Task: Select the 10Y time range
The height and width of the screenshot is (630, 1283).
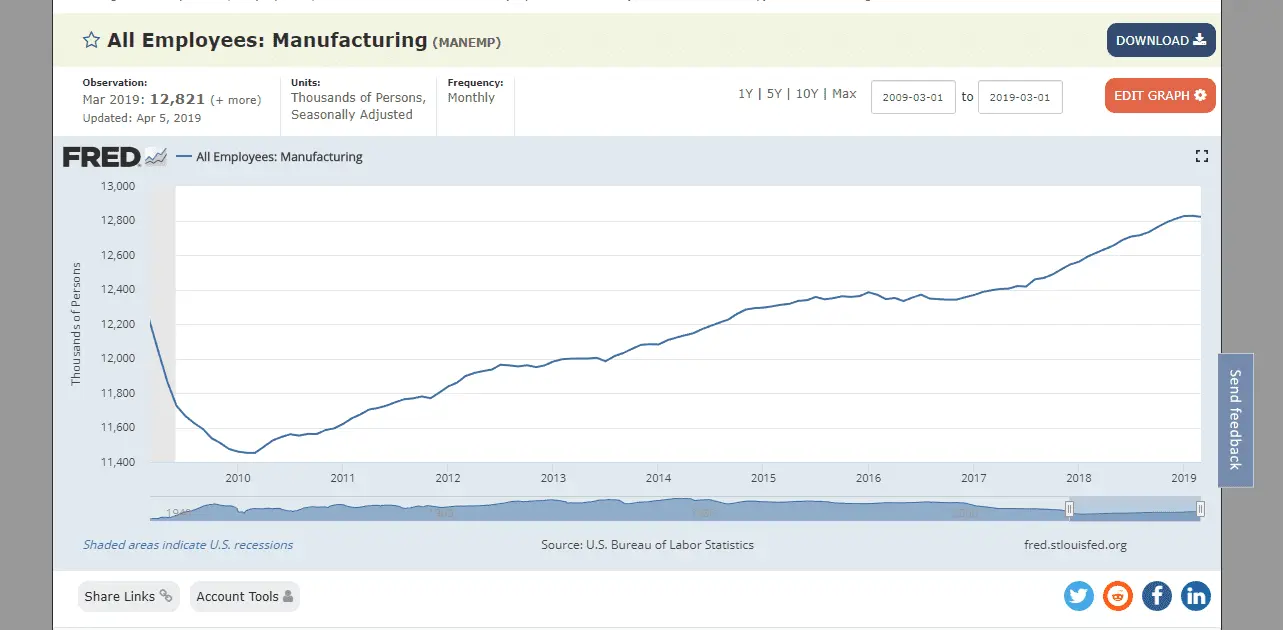Action: coord(806,94)
